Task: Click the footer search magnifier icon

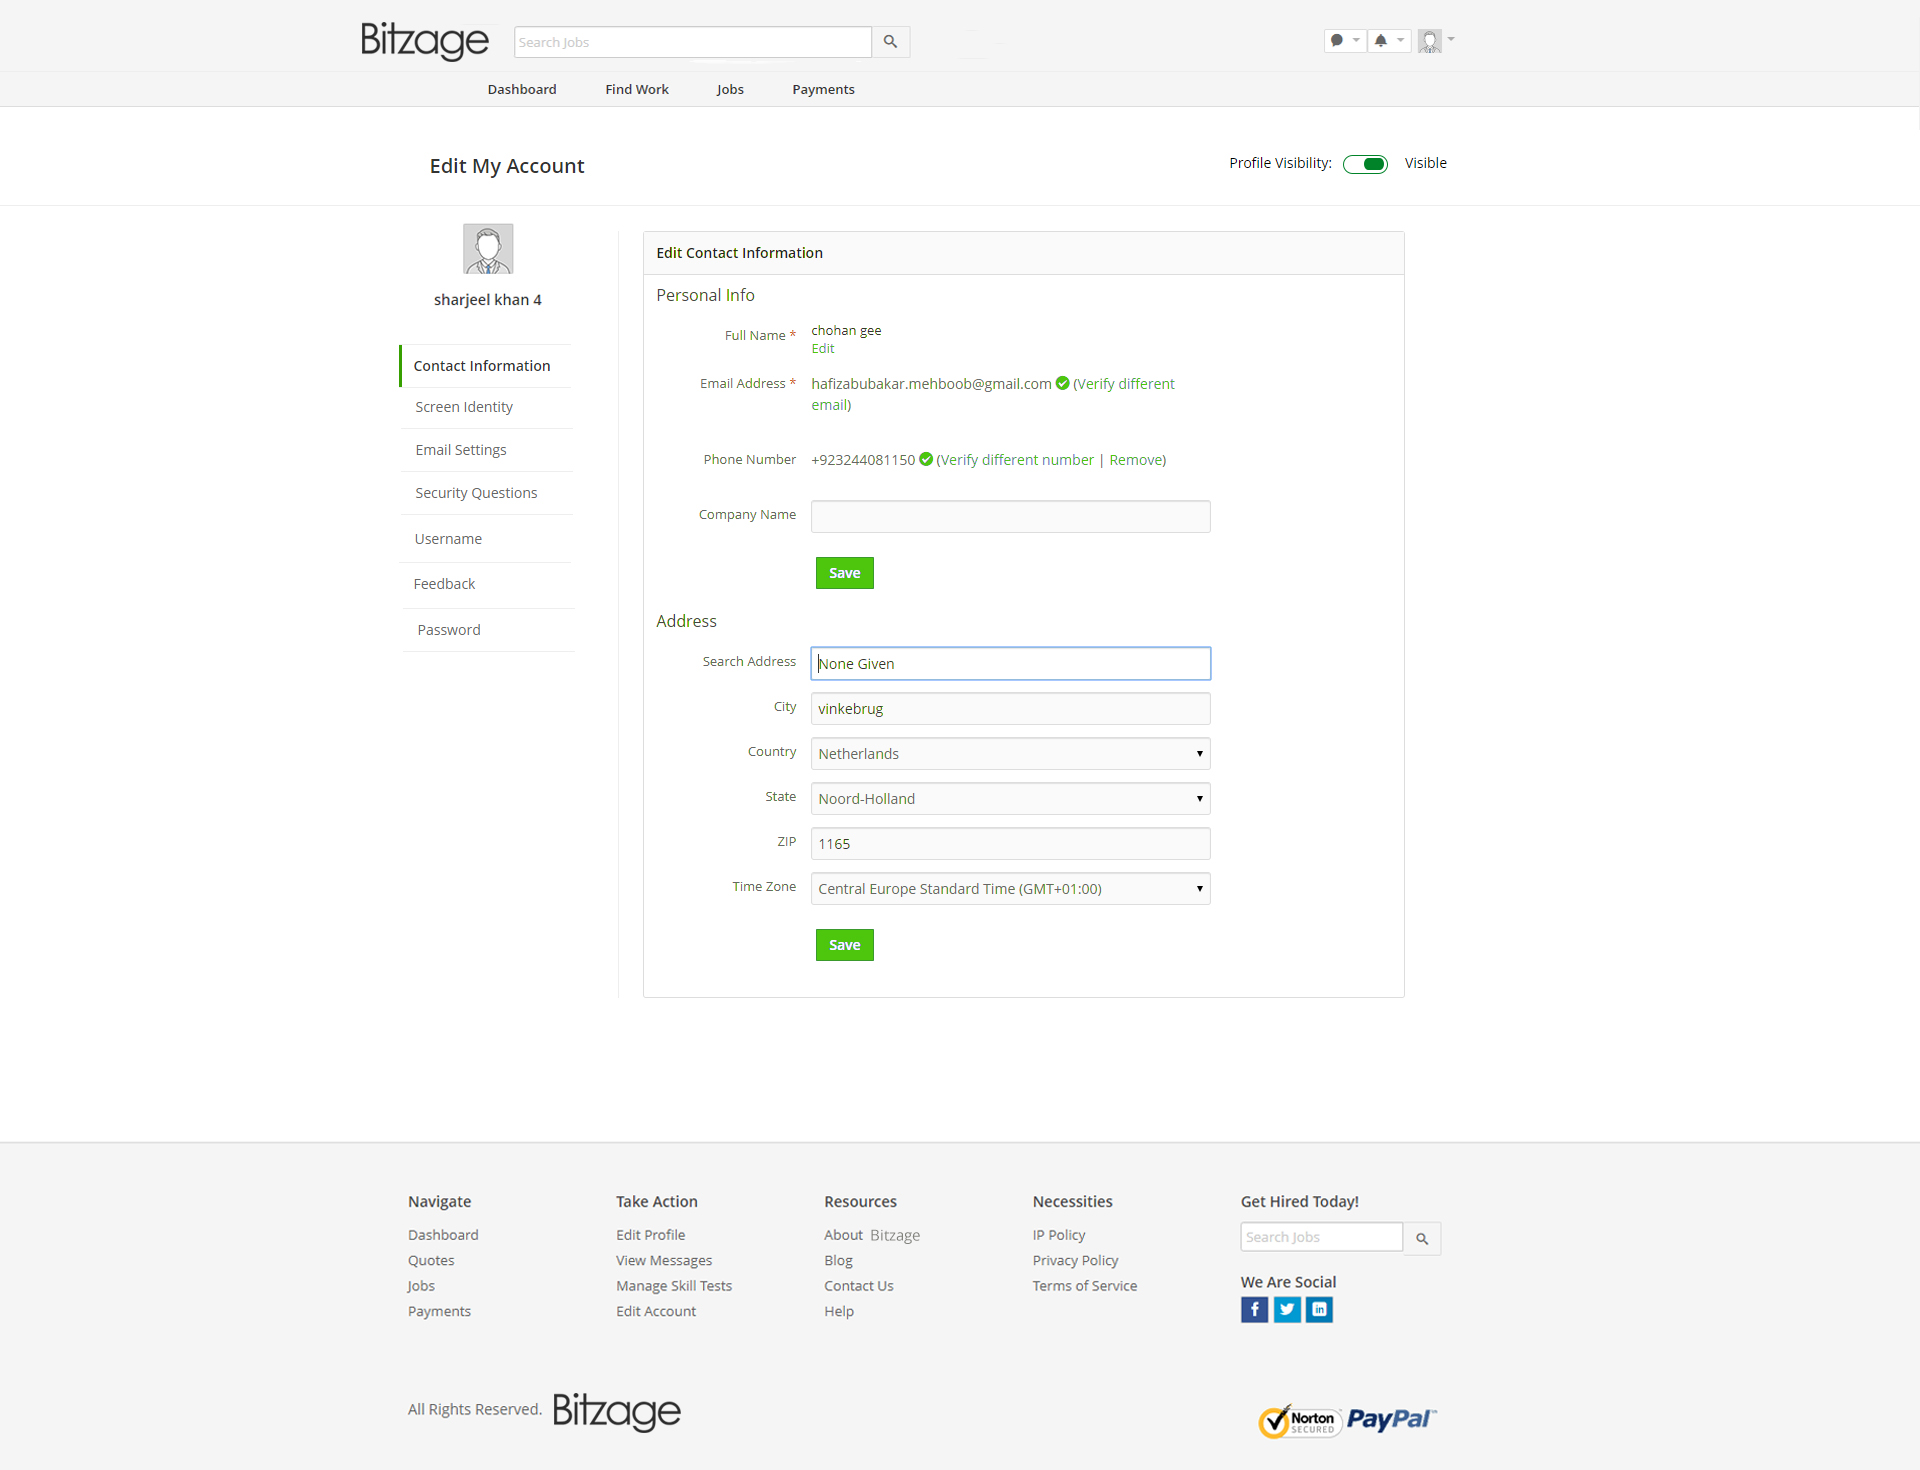Action: point(1421,1238)
